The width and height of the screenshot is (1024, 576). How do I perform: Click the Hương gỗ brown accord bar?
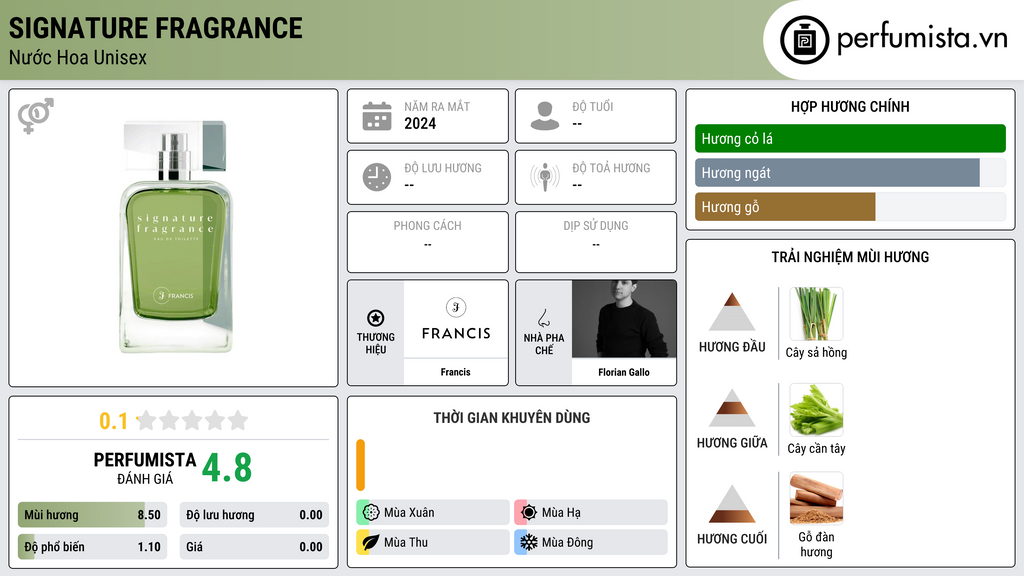(x=850, y=206)
